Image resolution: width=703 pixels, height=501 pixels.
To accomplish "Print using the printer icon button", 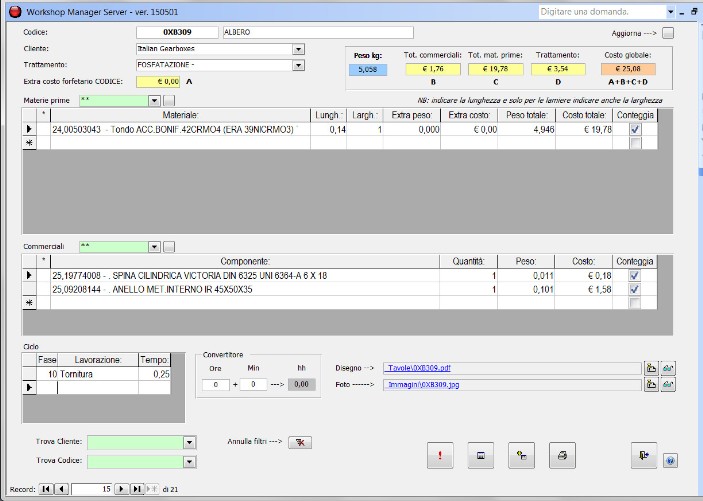I will [562, 455].
